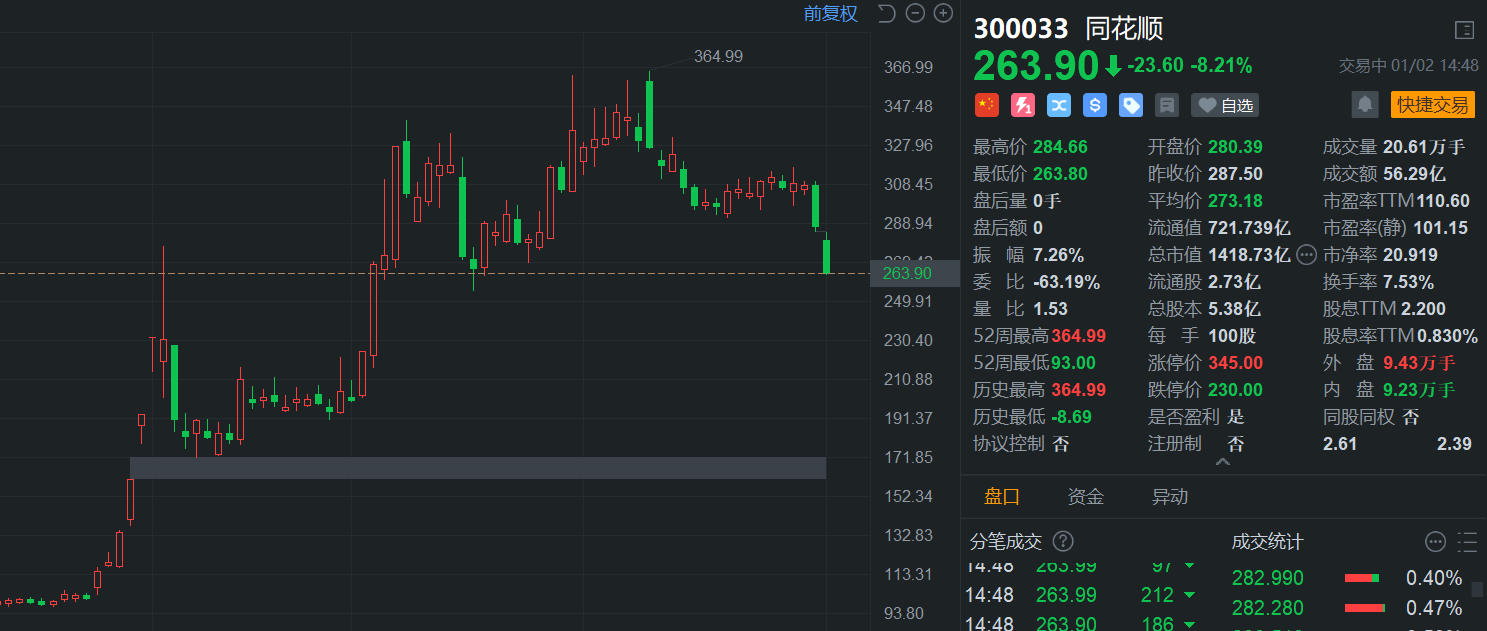
Task: Click the stock code 300033
Action: 1021,29
